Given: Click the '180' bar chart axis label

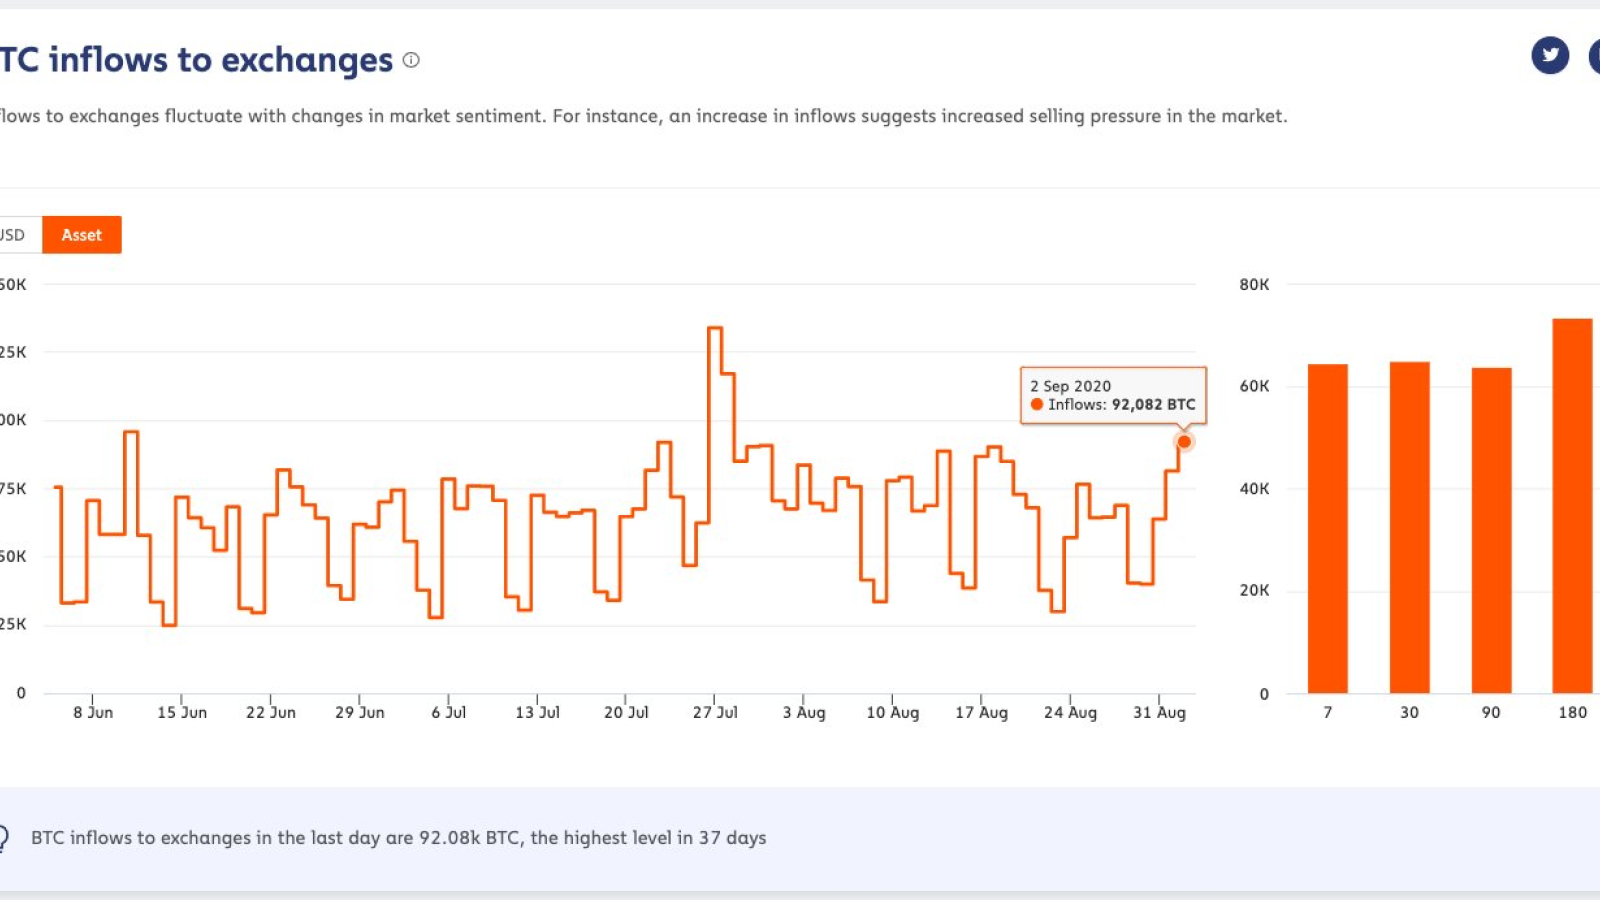Looking at the screenshot, I should point(1573,712).
